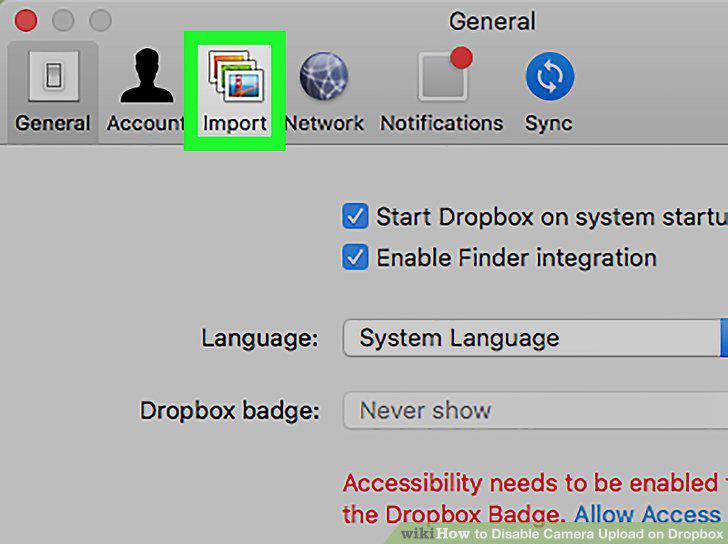Open the System Language dropdown
This screenshot has height=544, width=728.
(535, 338)
